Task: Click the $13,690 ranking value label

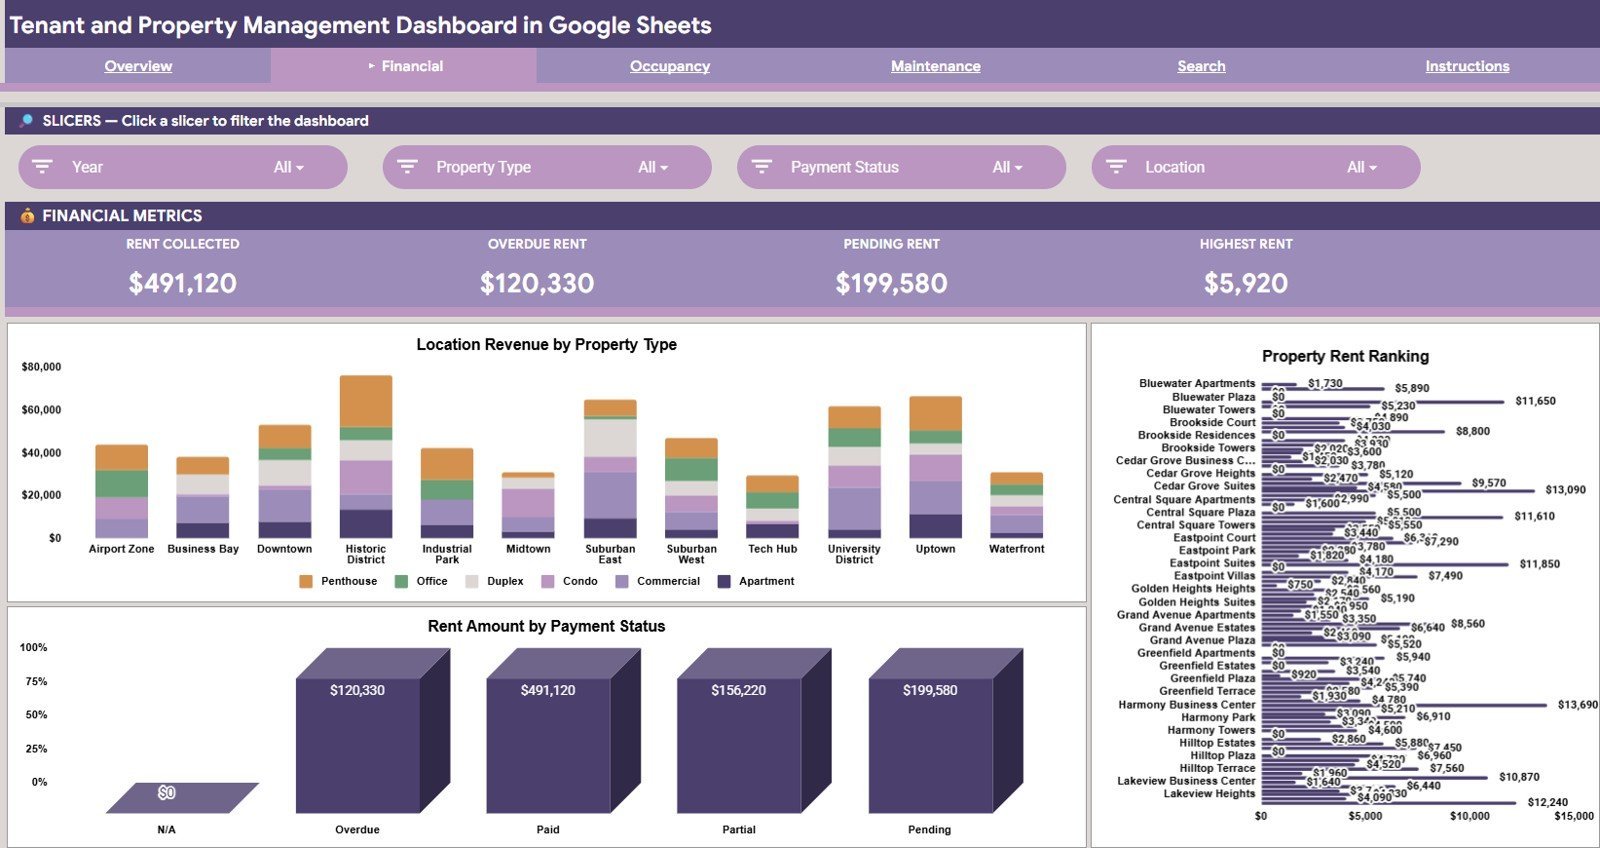Action: [x=1577, y=705]
